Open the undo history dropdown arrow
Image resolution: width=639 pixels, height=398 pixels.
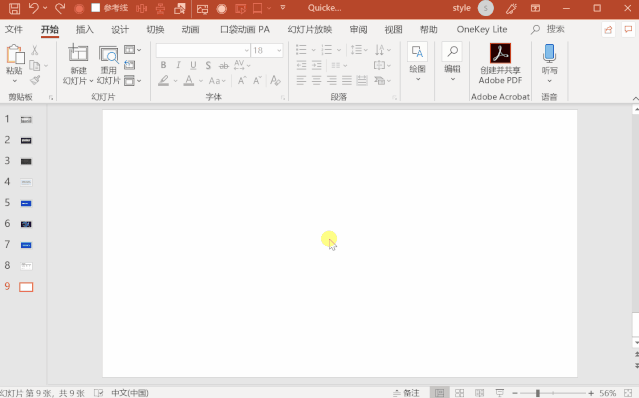[x=45, y=8]
